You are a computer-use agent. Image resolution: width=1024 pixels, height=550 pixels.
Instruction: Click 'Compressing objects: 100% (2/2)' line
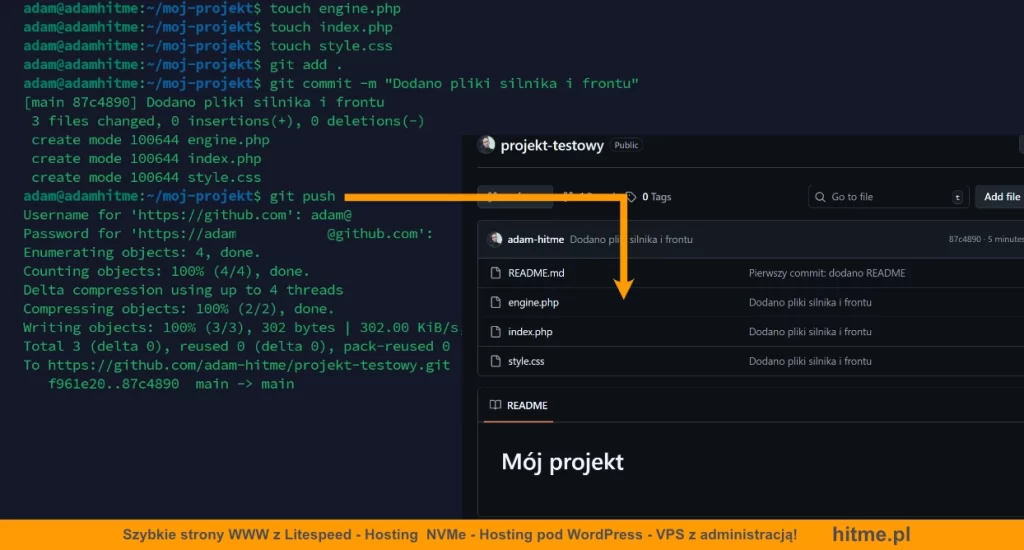point(179,309)
